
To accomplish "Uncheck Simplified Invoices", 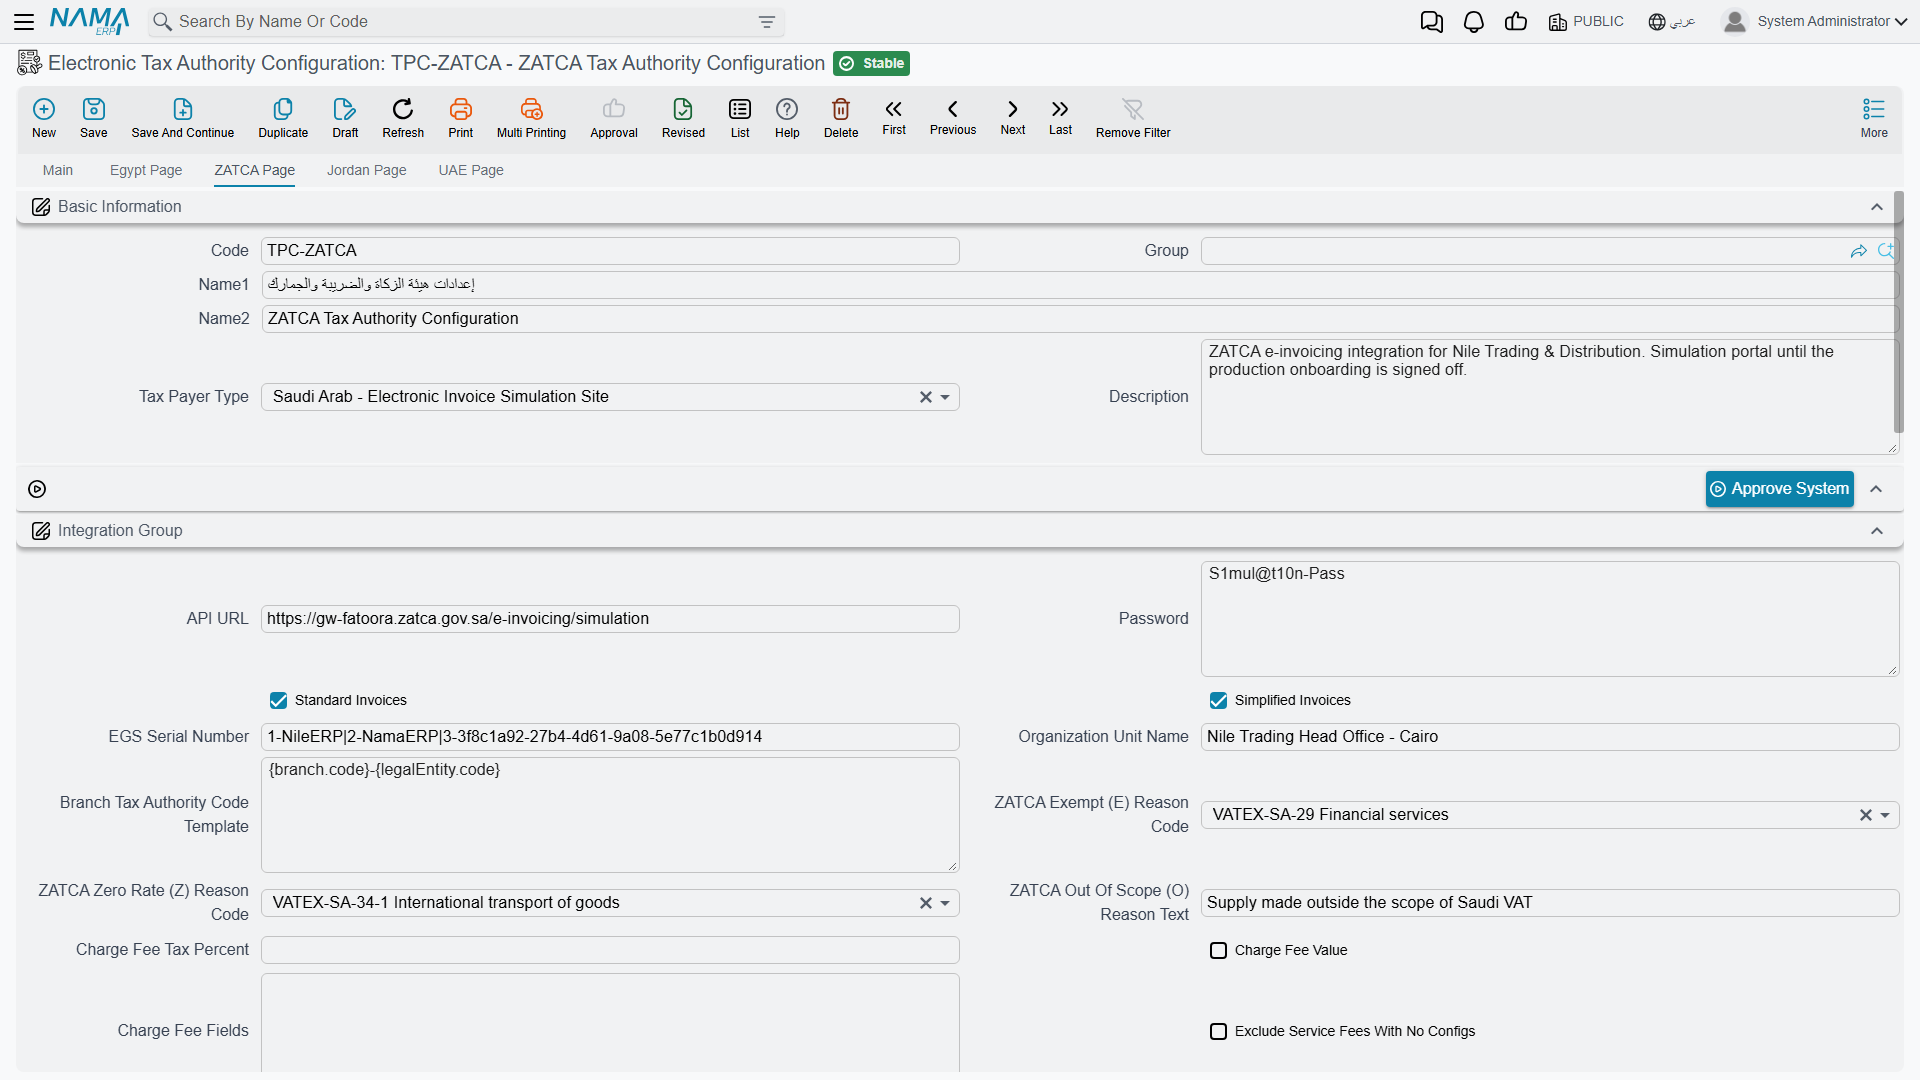I will (x=1218, y=700).
